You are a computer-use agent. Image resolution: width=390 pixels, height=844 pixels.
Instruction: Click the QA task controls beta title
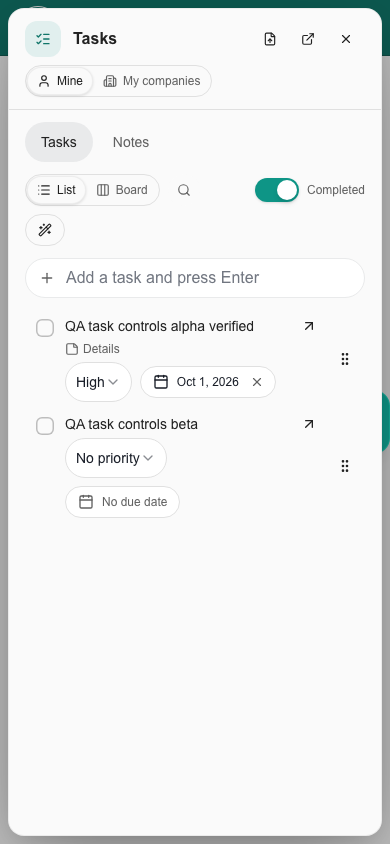tap(131, 424)
